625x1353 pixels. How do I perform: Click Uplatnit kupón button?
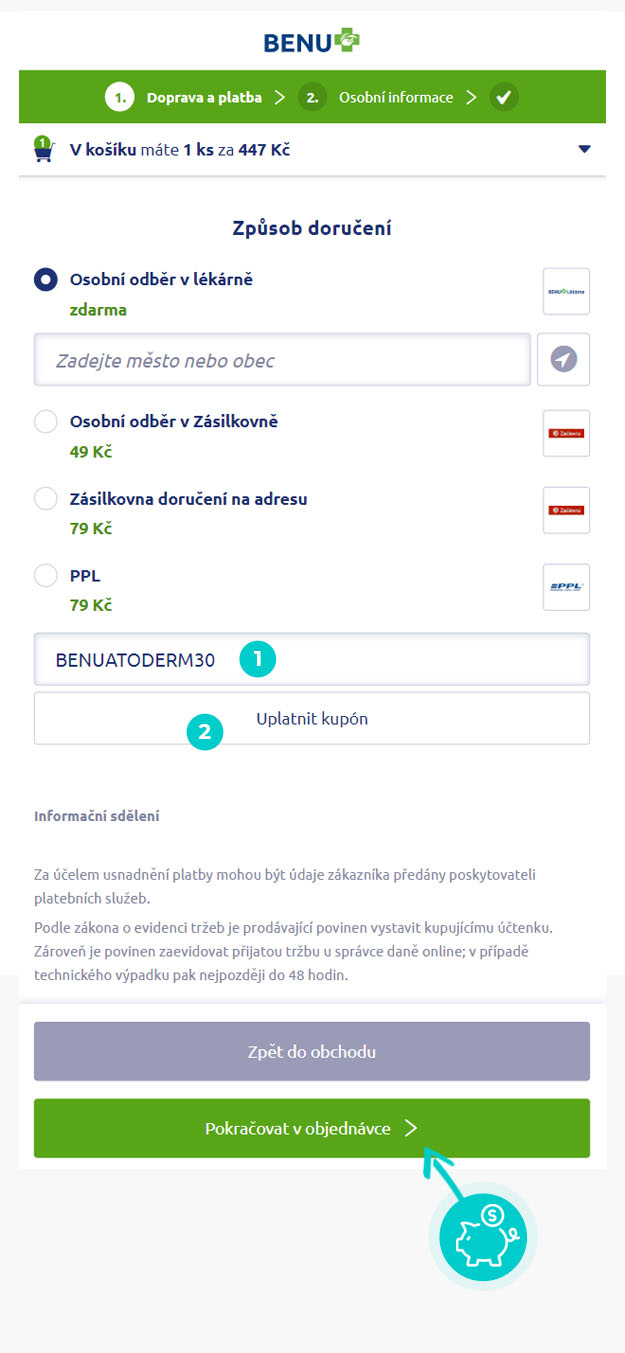coord(312,718)
